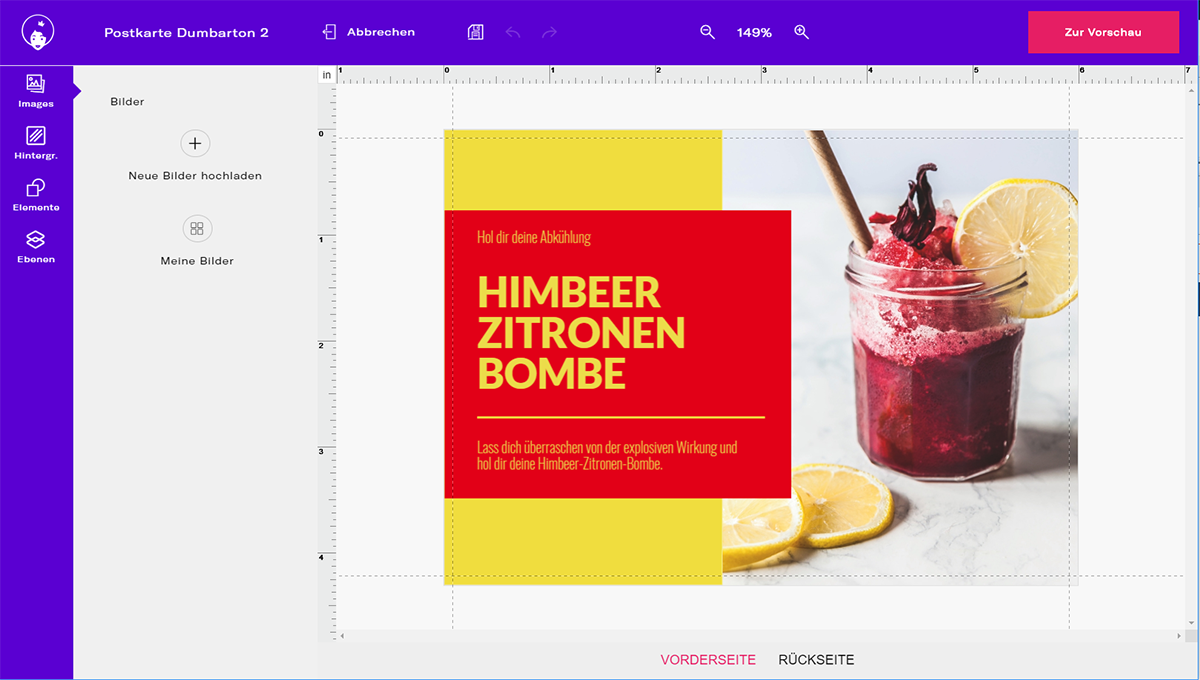Screen dimensions: 1200x680
Task: Open the Hintergr. background panel
Action: 36,142
